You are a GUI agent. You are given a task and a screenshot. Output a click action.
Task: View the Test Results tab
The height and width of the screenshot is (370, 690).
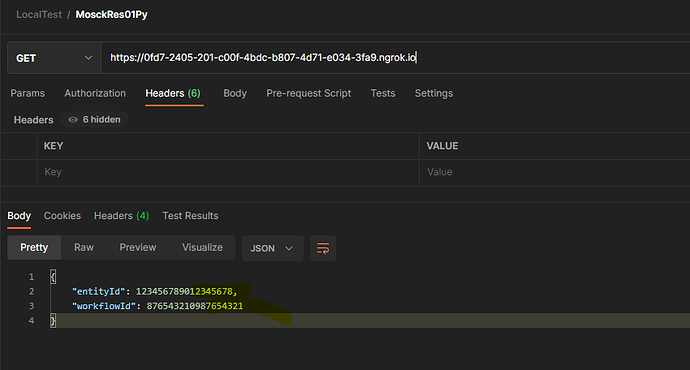click(x=190, y=216)
